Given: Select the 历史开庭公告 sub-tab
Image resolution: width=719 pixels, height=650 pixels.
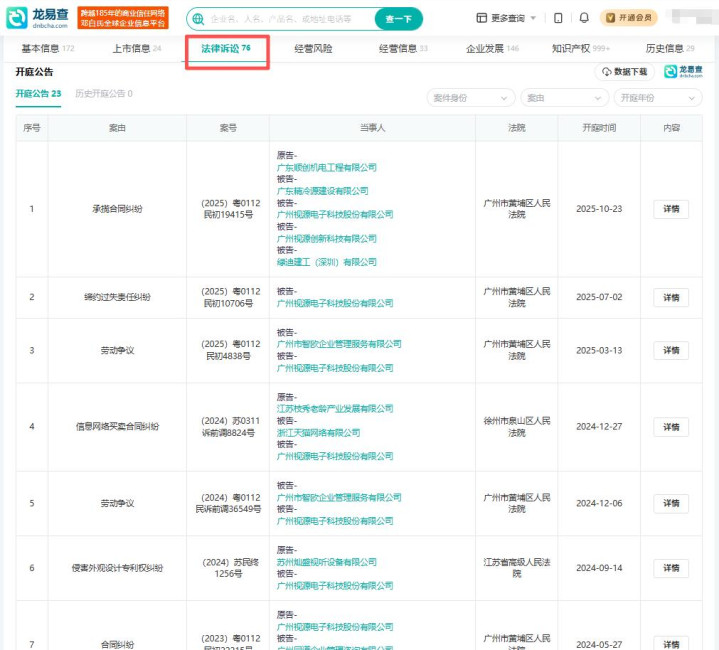Looking at the screenshot, I should (104, 94).
